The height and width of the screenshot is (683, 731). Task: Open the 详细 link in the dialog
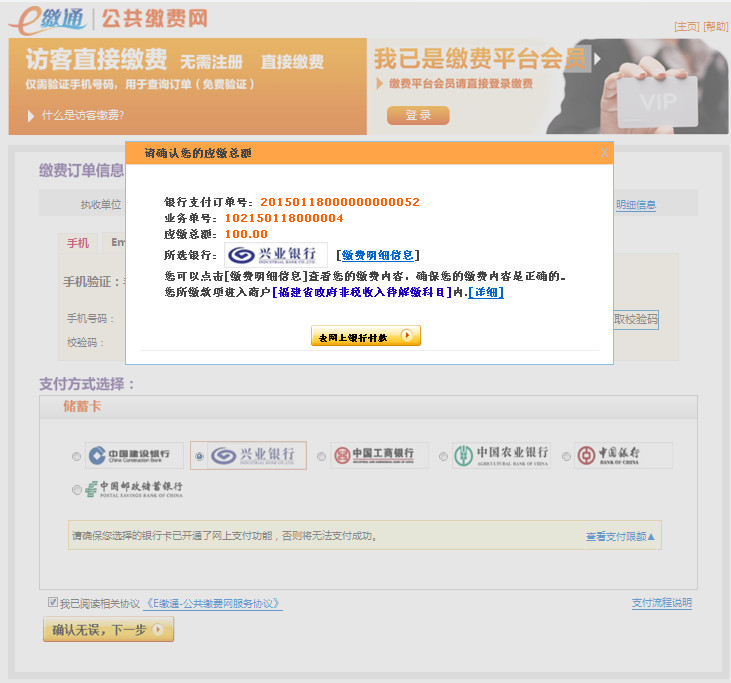point(486,292)
